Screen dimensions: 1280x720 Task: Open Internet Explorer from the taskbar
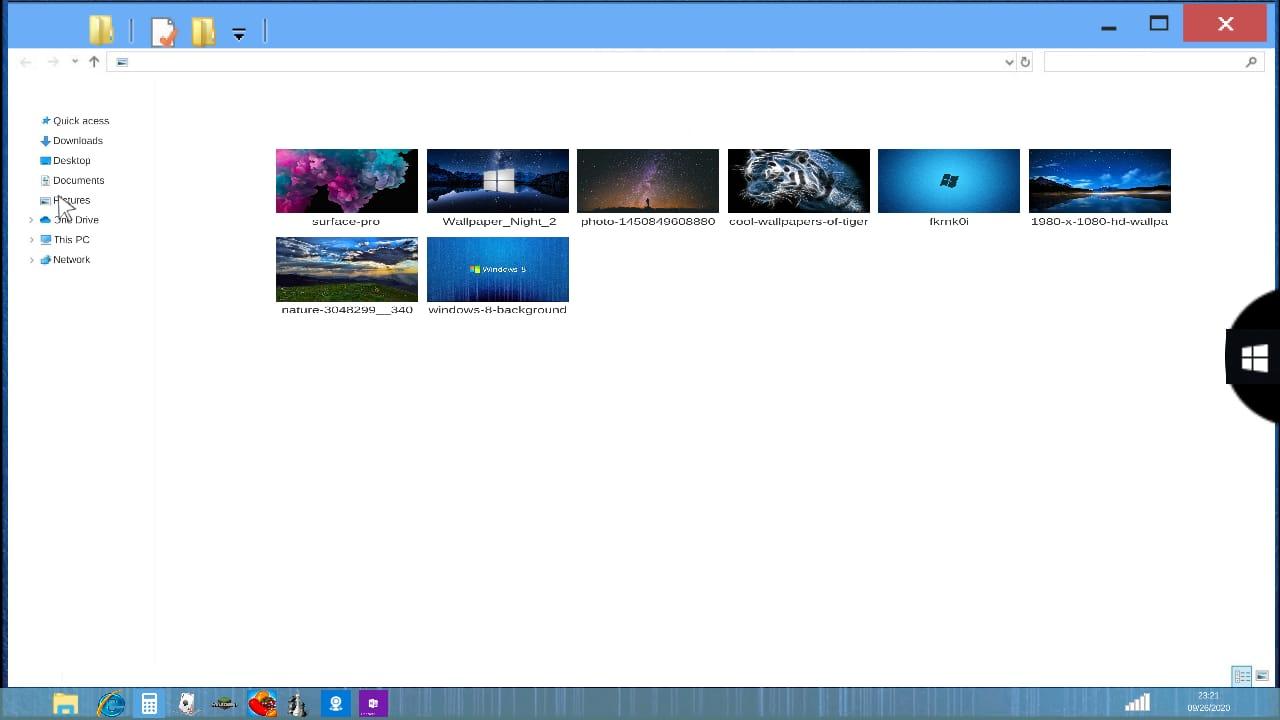coord(110,704)
